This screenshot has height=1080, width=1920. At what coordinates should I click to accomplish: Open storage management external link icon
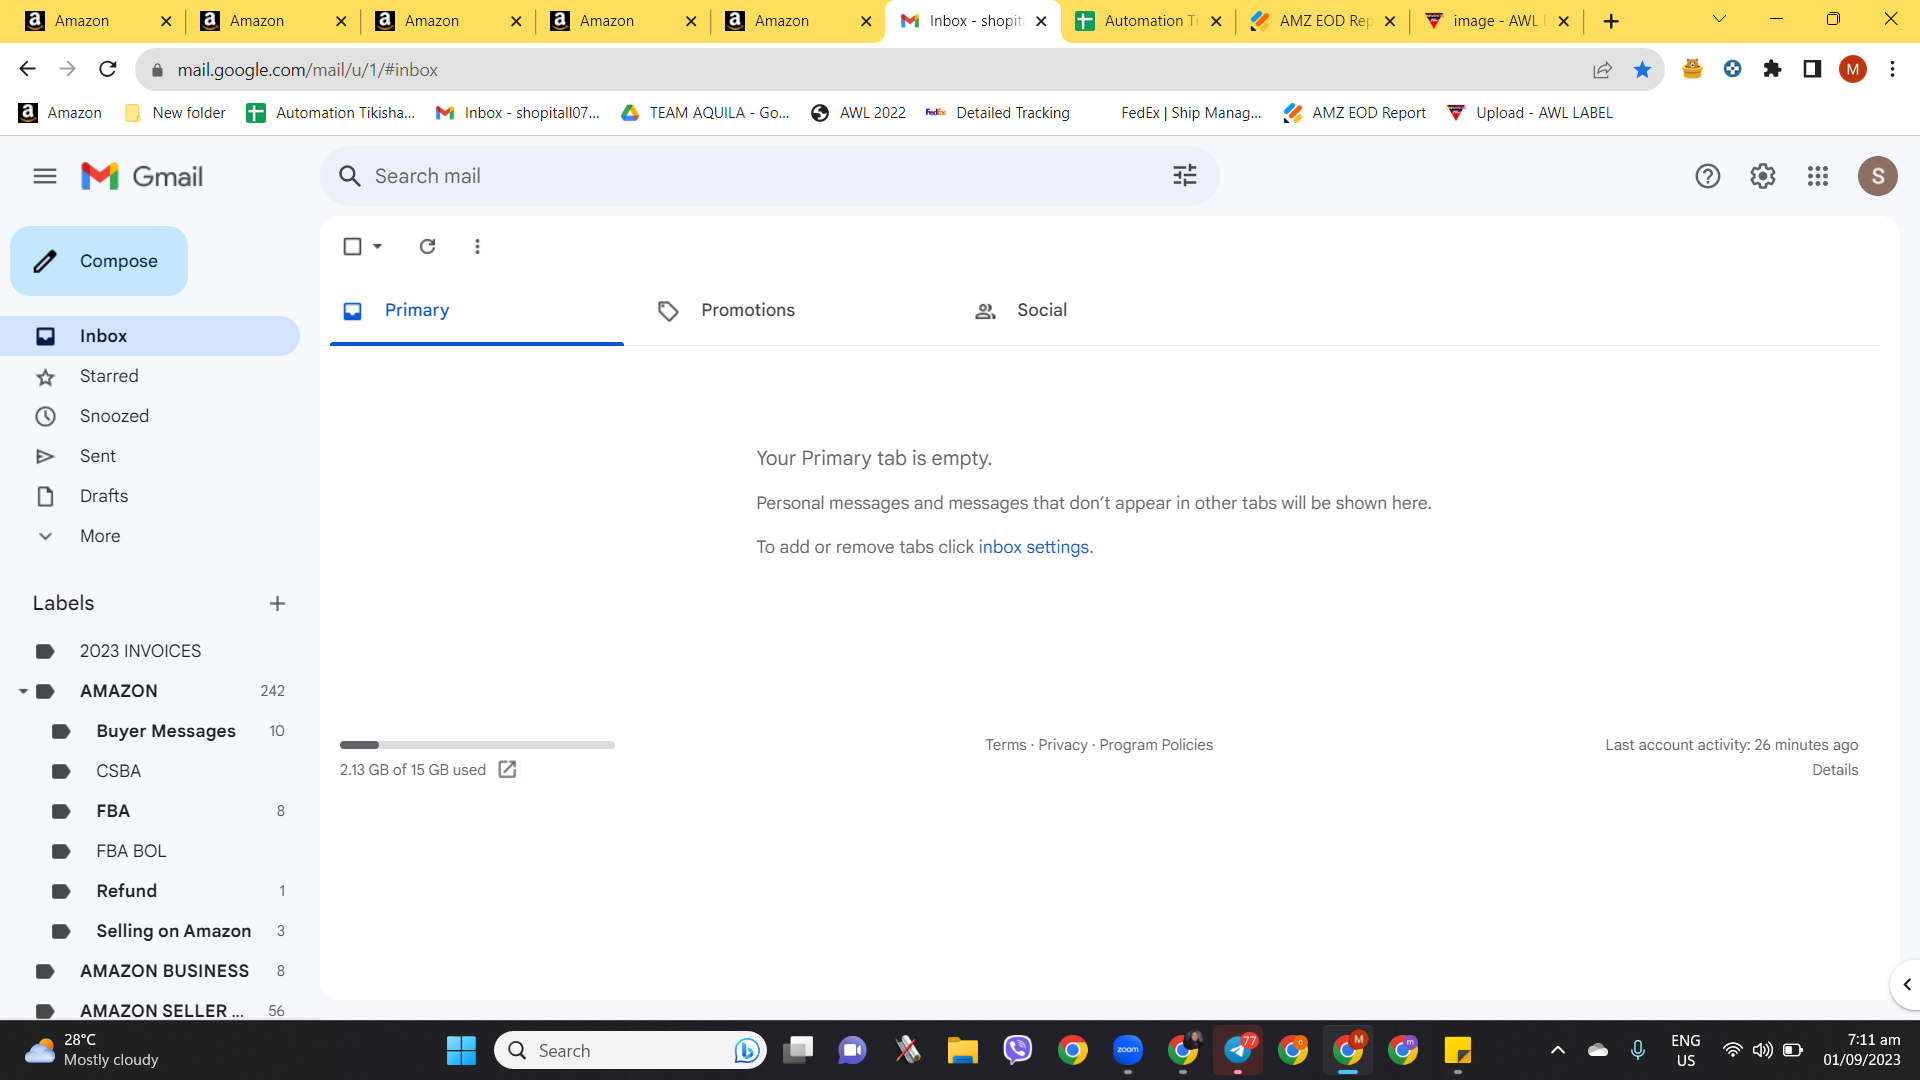(x=507, y=769)
